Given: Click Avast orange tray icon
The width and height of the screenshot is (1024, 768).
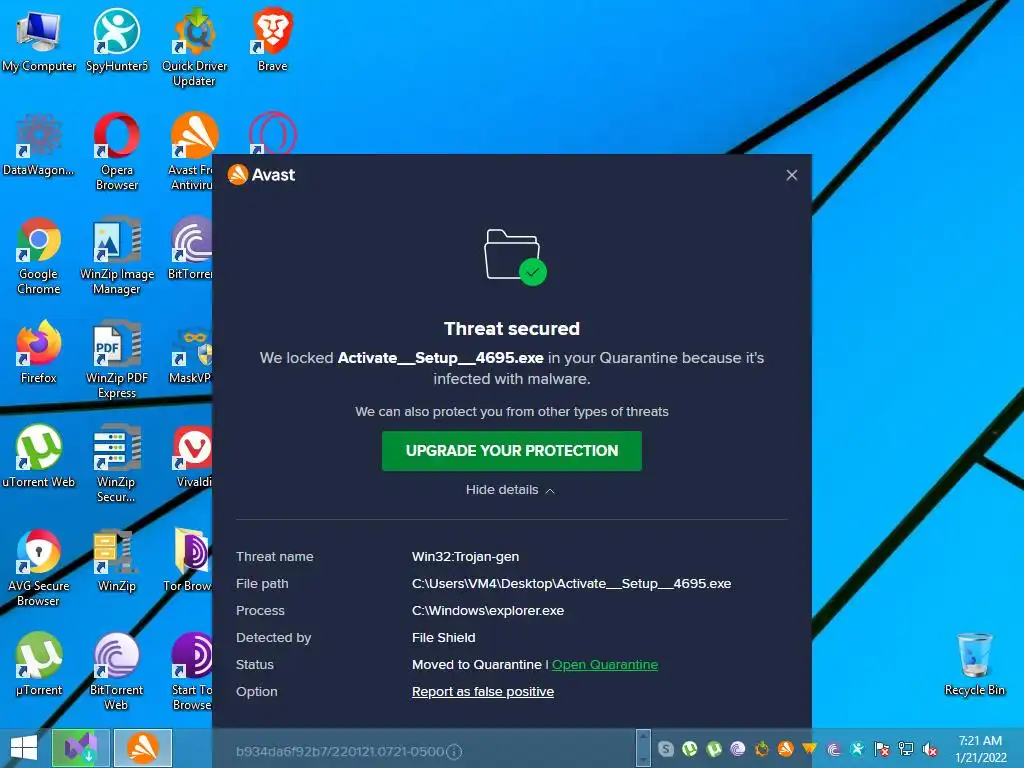Looking at the screenshot, I should click(786, 749).
